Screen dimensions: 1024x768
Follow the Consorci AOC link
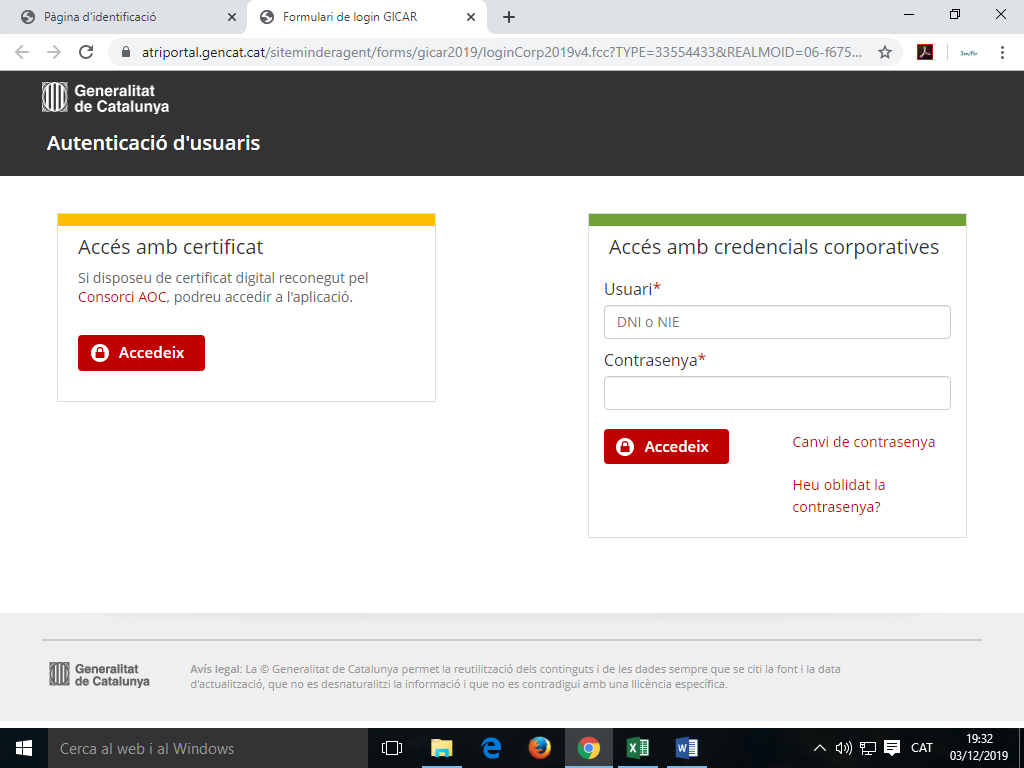click(122, 297)
